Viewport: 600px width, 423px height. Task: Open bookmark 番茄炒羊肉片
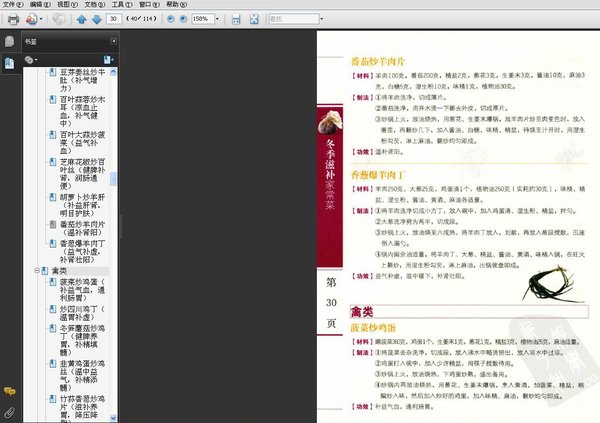point(82,228)
